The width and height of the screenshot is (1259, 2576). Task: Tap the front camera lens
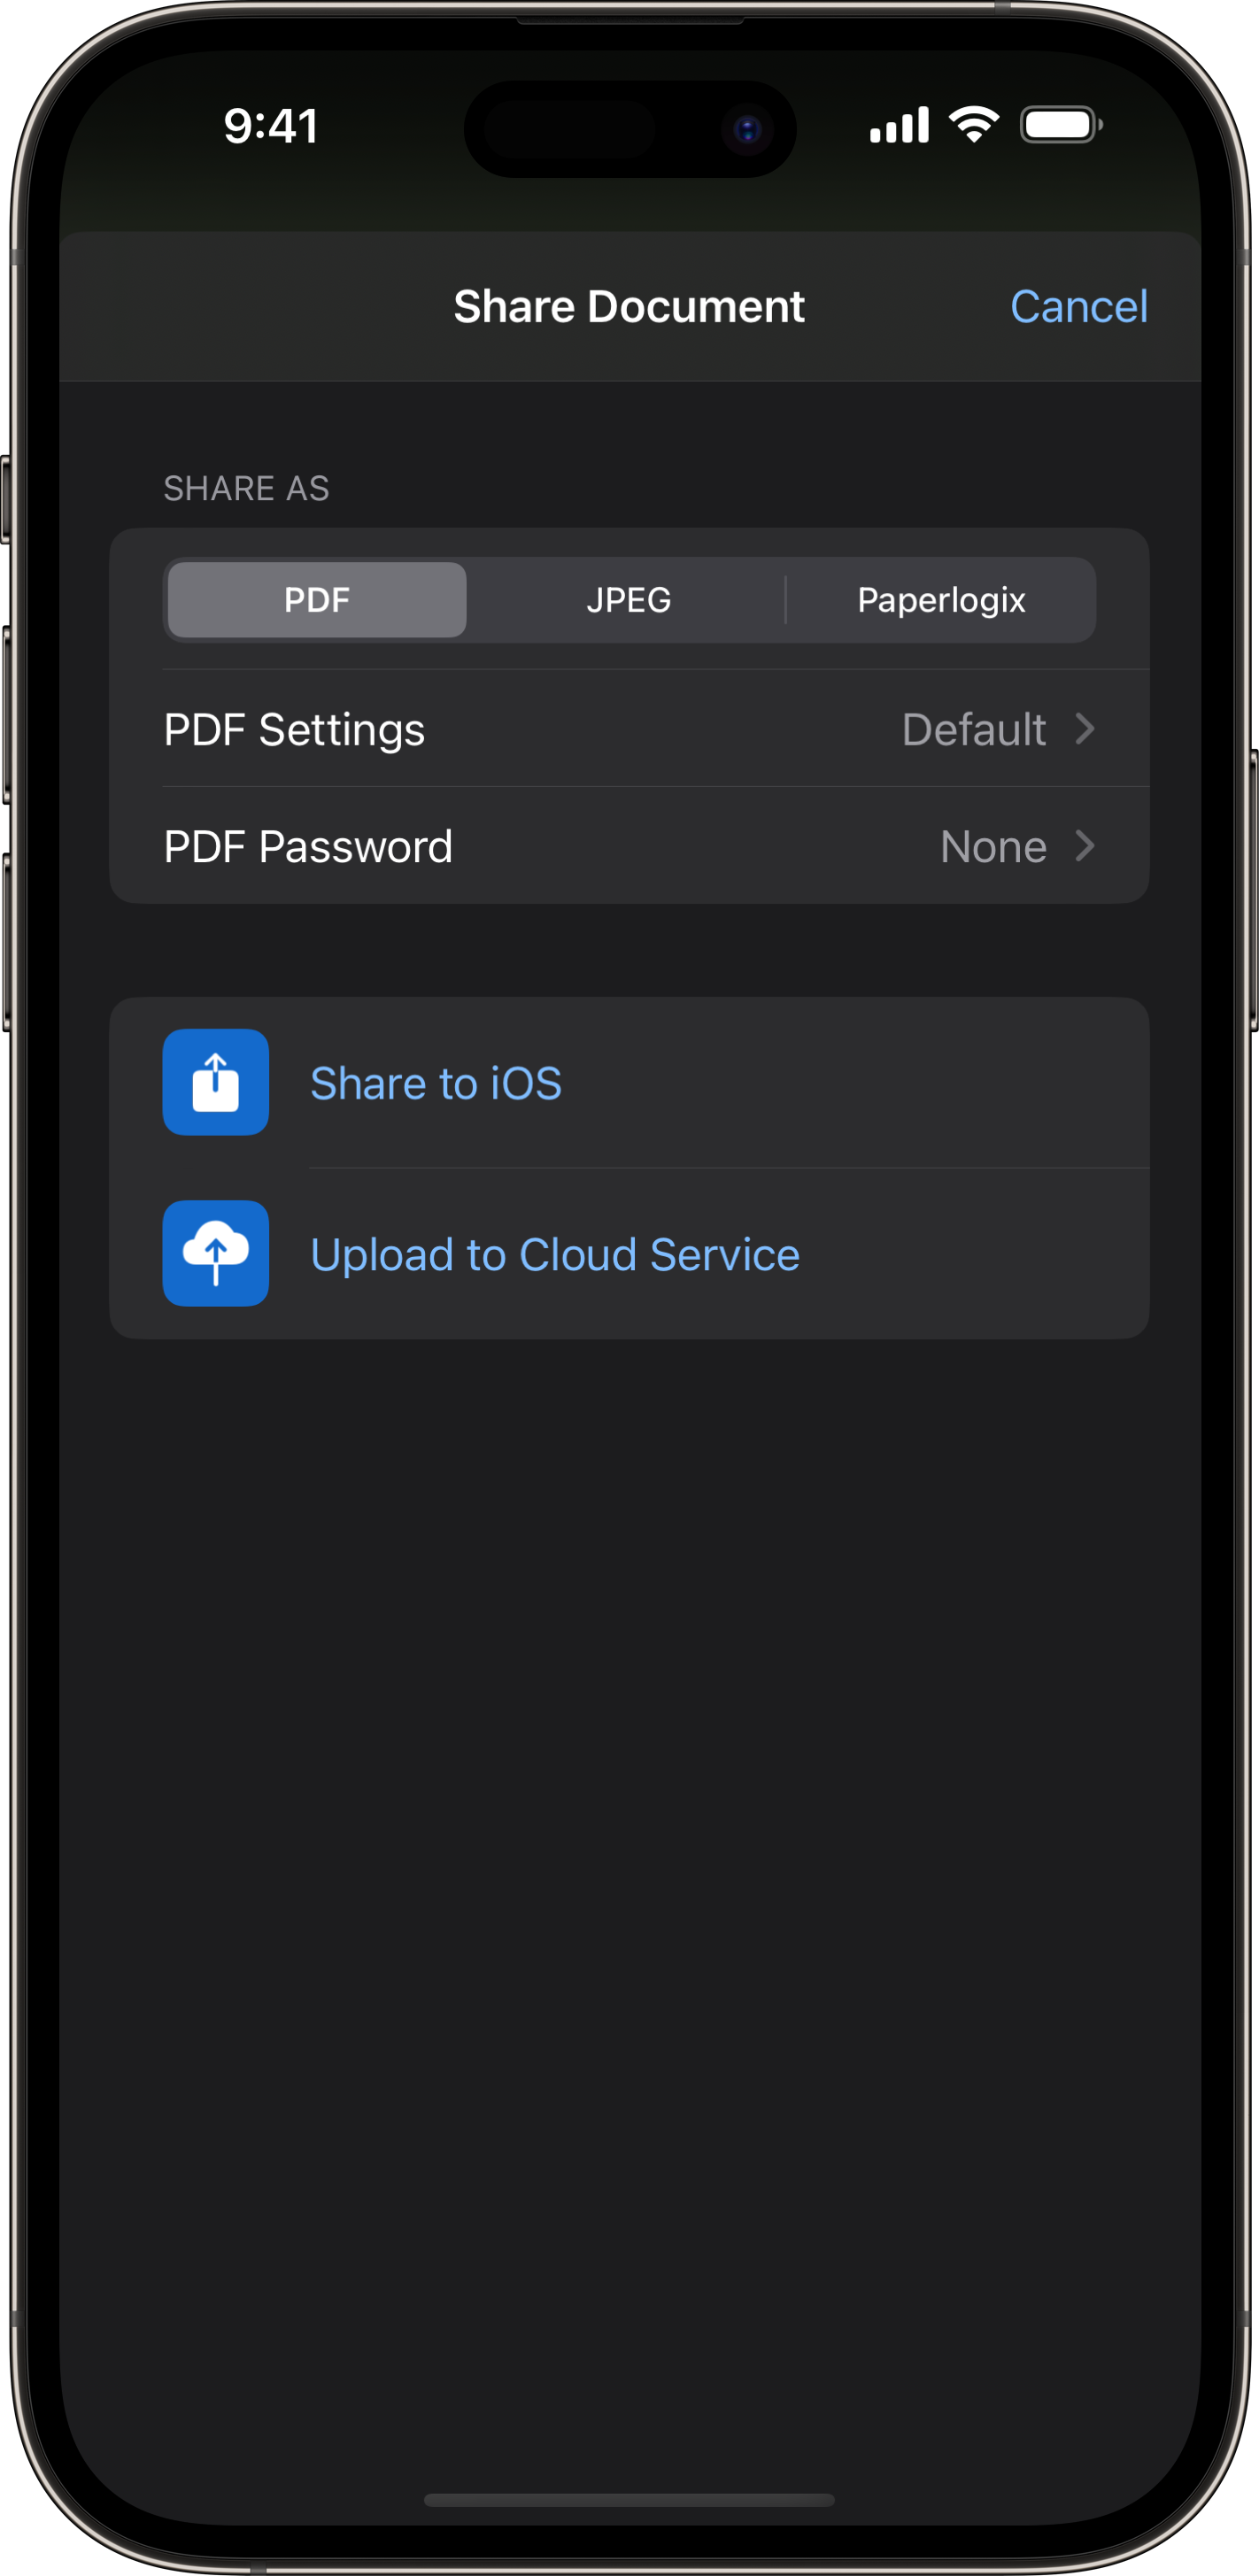click(x=747, y=129)
